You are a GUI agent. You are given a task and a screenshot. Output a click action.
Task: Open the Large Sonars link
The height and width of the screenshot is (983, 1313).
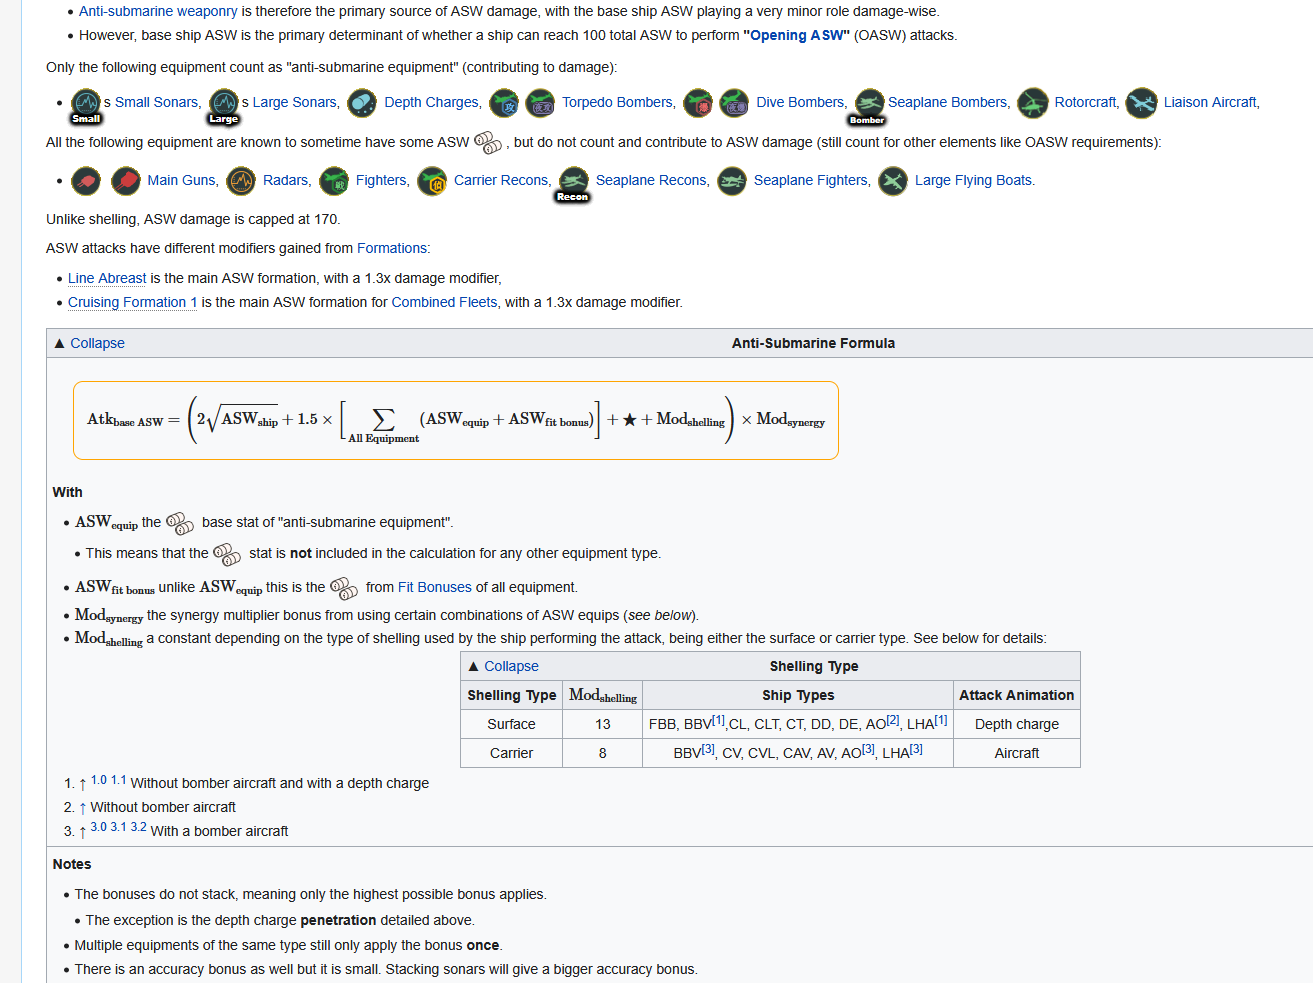click(x=296, y=102)
